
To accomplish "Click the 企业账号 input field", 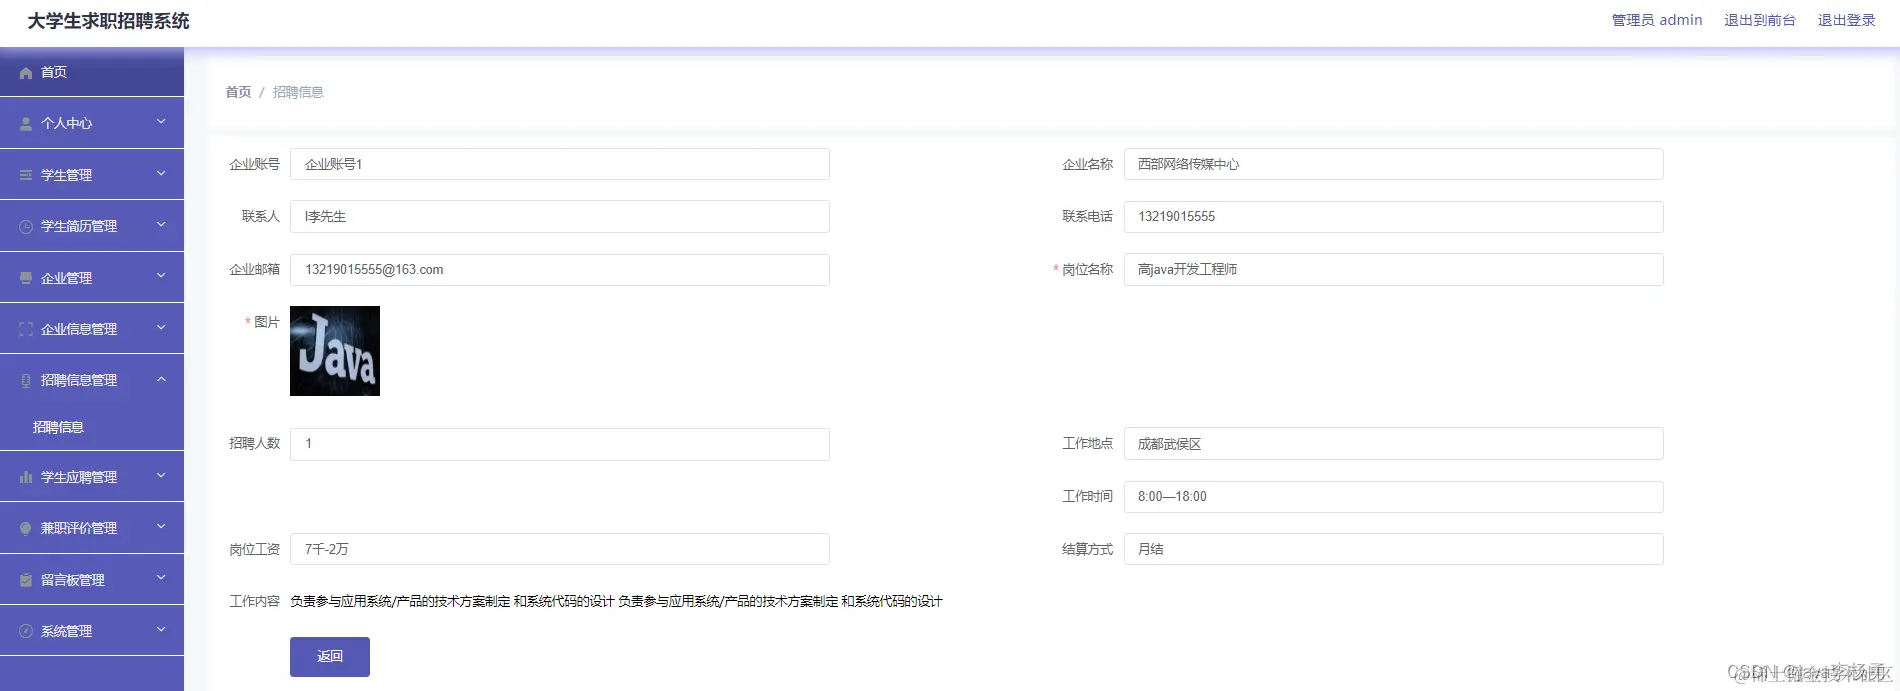I will [560, 164].
